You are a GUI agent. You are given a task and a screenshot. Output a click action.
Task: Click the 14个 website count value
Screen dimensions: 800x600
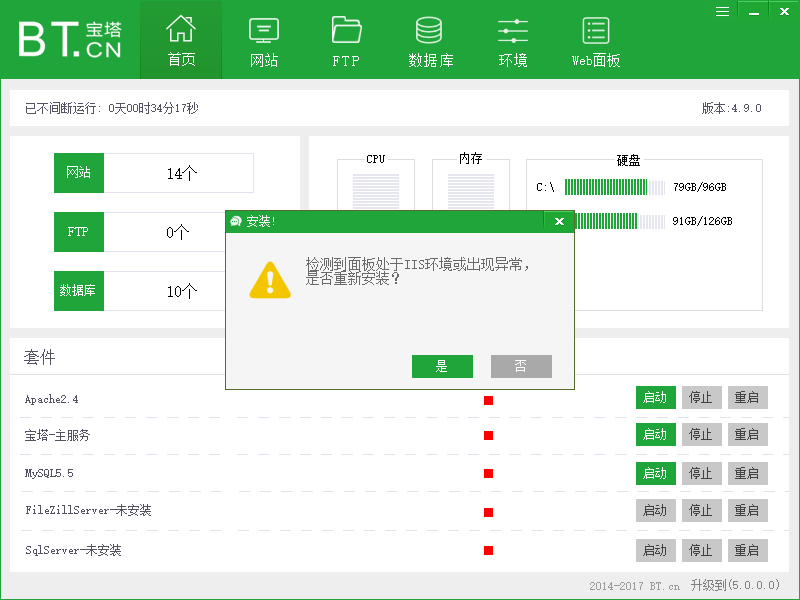[182, 173]
